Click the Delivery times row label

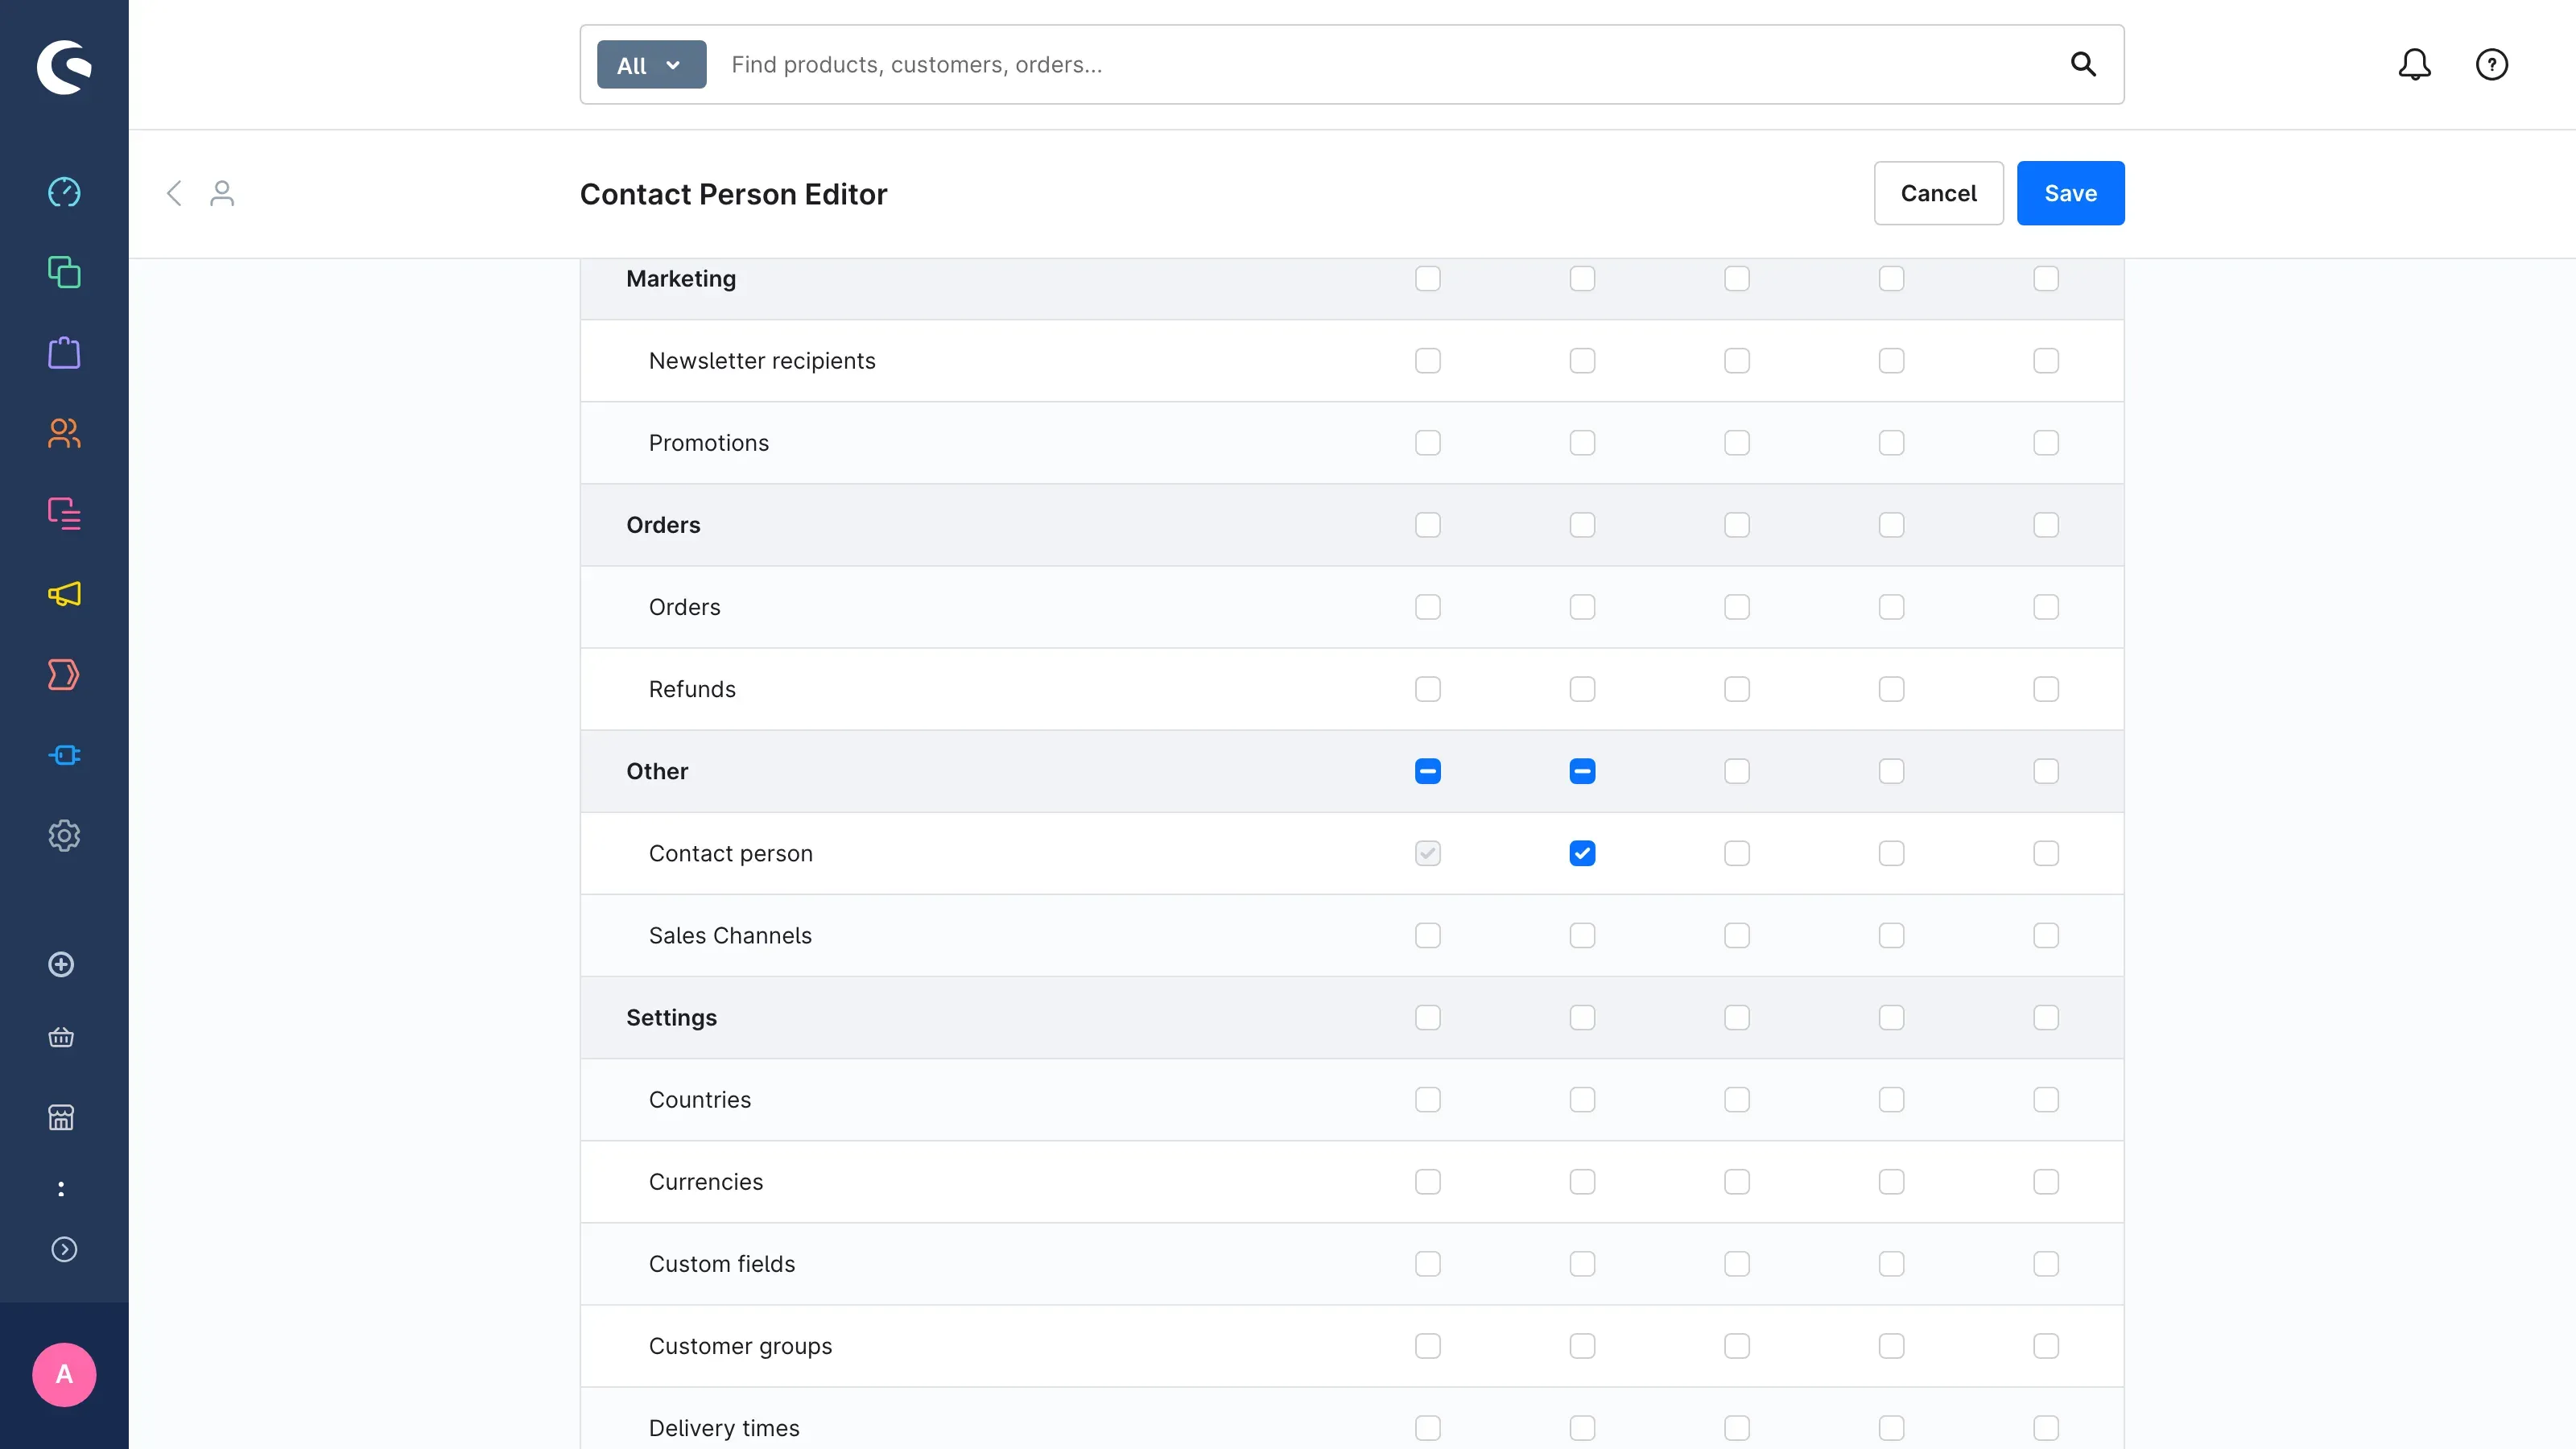[x=724, y=1428]
